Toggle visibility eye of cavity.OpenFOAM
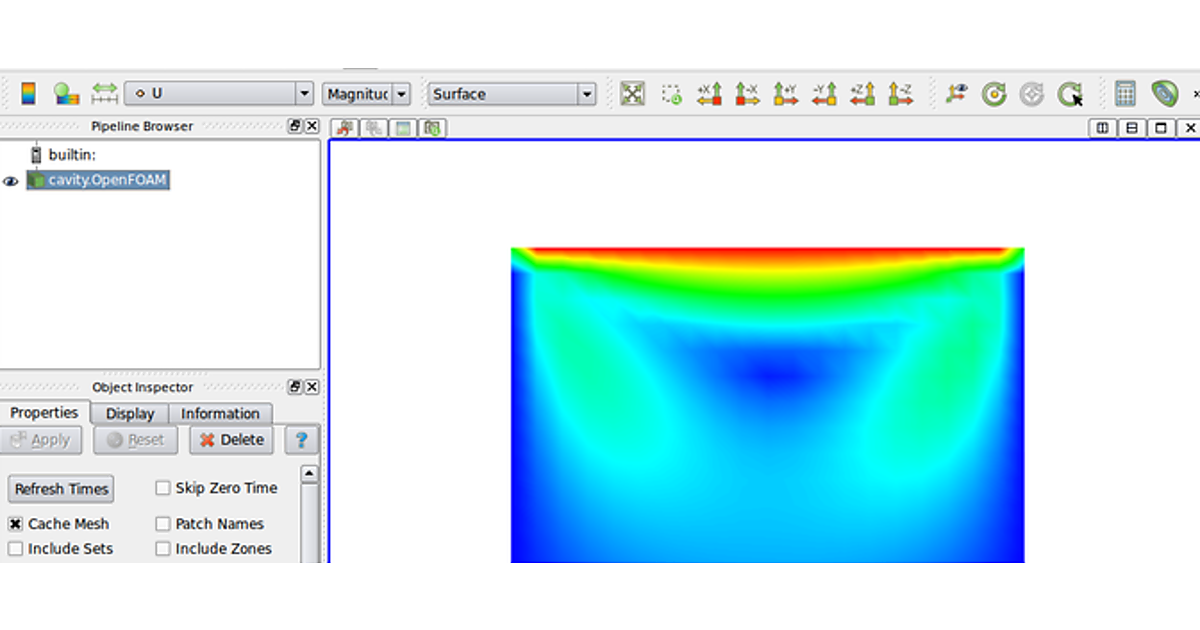Image resolution: width=1200 pixels, height=630 pixels. click(12, 181)
